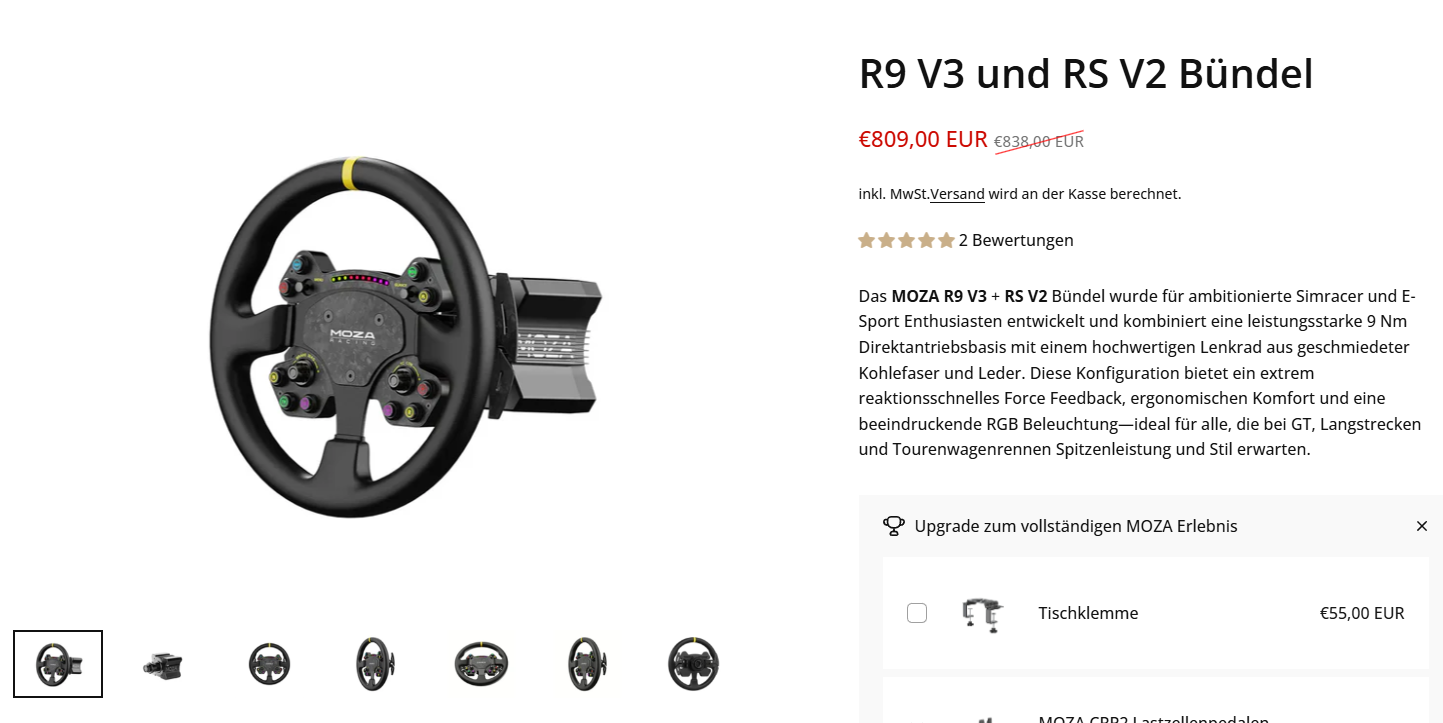The width and height of the screenshot is (1443, 723).
Task: Click the crossed-out €838,00 EUR price
Action: point(1039,141)
